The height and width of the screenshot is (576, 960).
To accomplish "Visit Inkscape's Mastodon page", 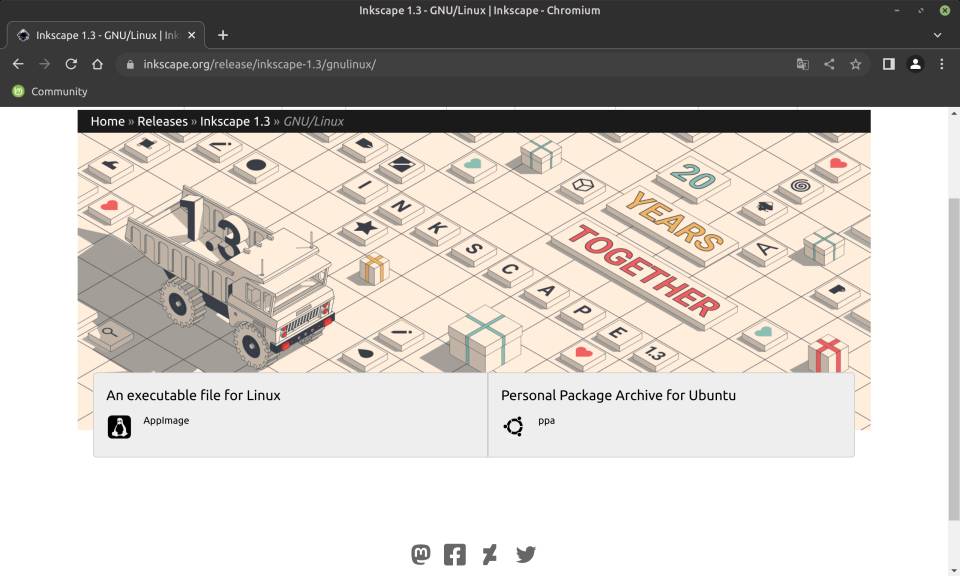I will pos(421,555).
